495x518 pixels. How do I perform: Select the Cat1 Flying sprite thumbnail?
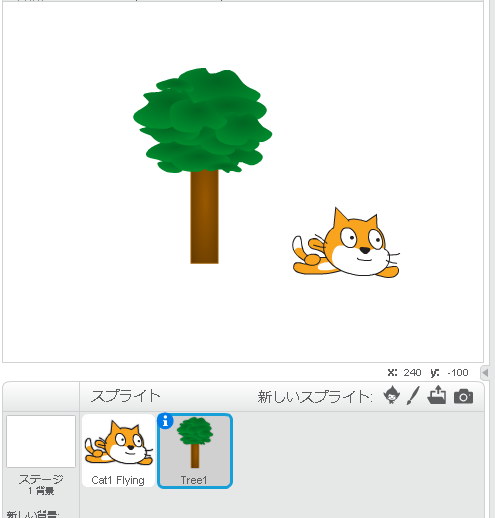118,450
